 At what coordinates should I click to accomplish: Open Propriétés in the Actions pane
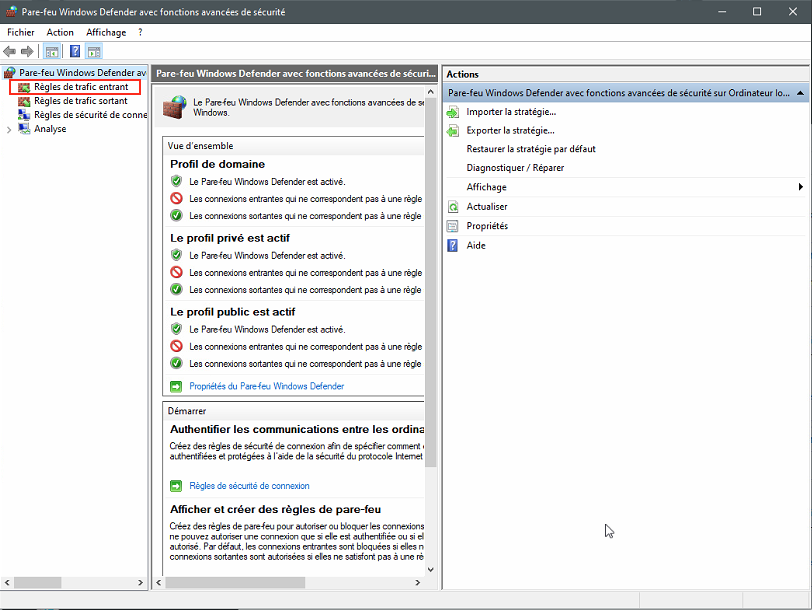487,226
